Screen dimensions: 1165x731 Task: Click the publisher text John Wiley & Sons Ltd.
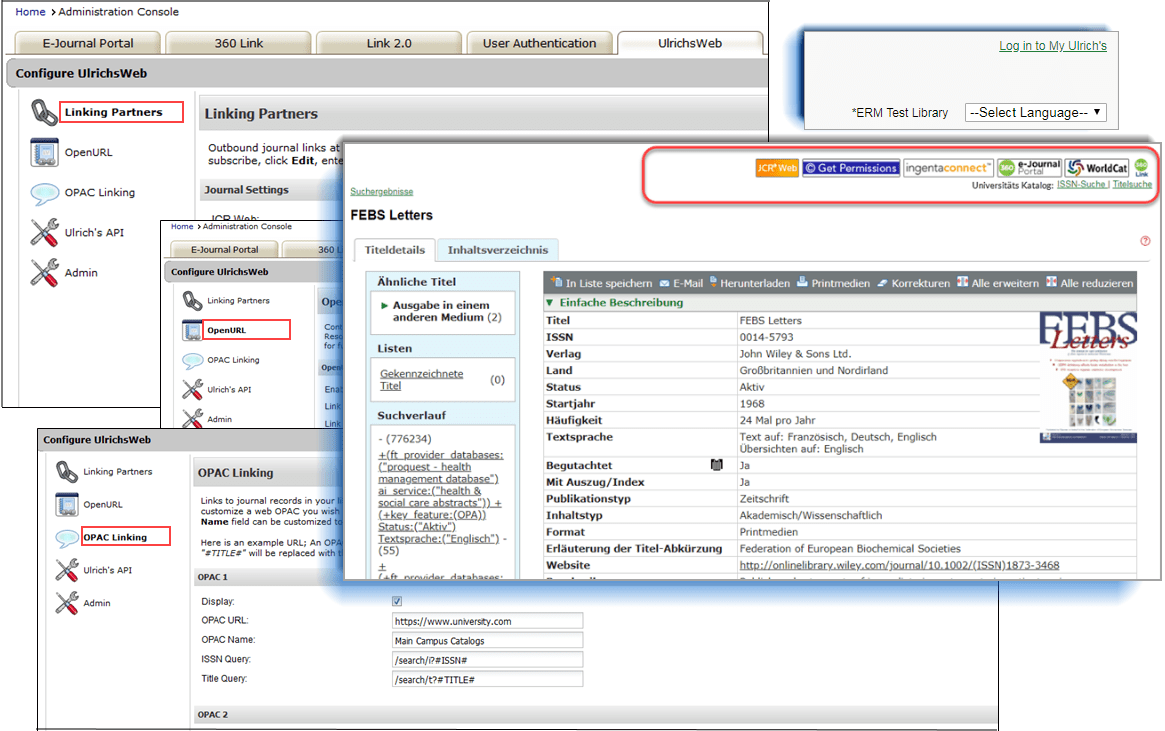795,354
